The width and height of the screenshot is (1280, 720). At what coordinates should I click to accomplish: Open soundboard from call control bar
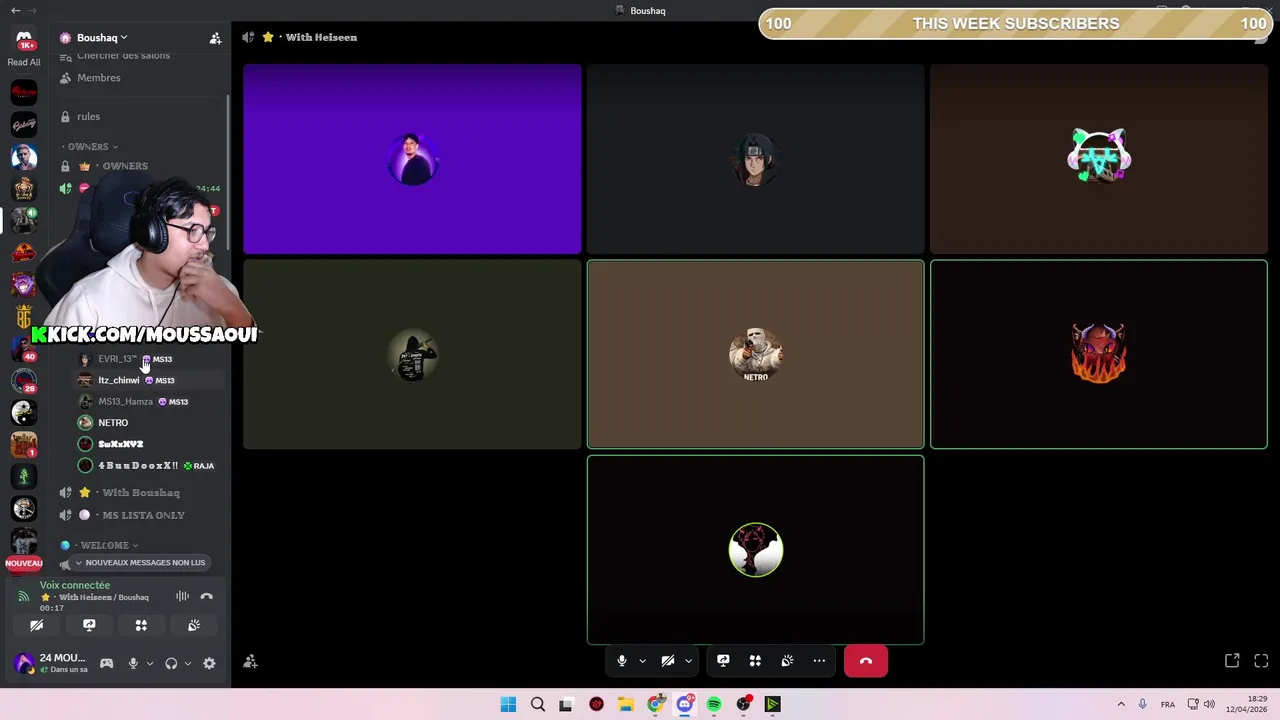point(787,661)
